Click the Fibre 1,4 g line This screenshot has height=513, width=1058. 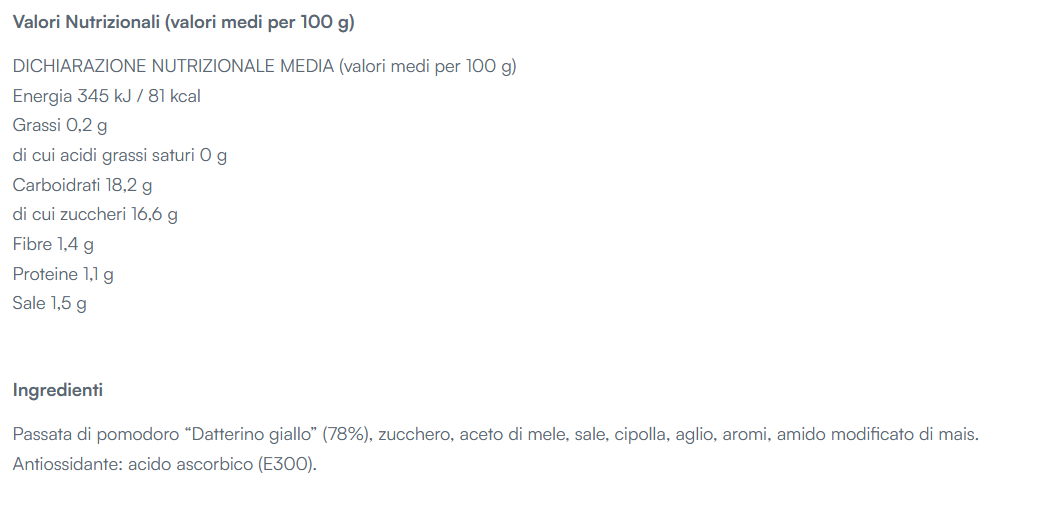pyautogui.click(x=53, y=244)
